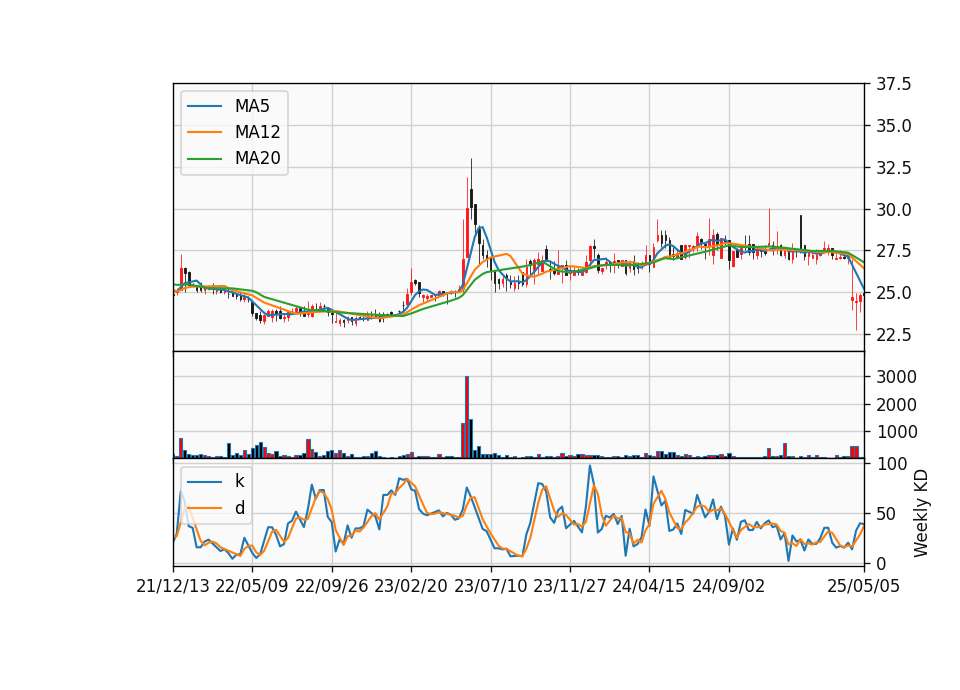The width and height of the screenshot is (960, 690).
Task: Click the 23/11/27 date tick label
Action: pyautogui.click(x=569, y=586)
